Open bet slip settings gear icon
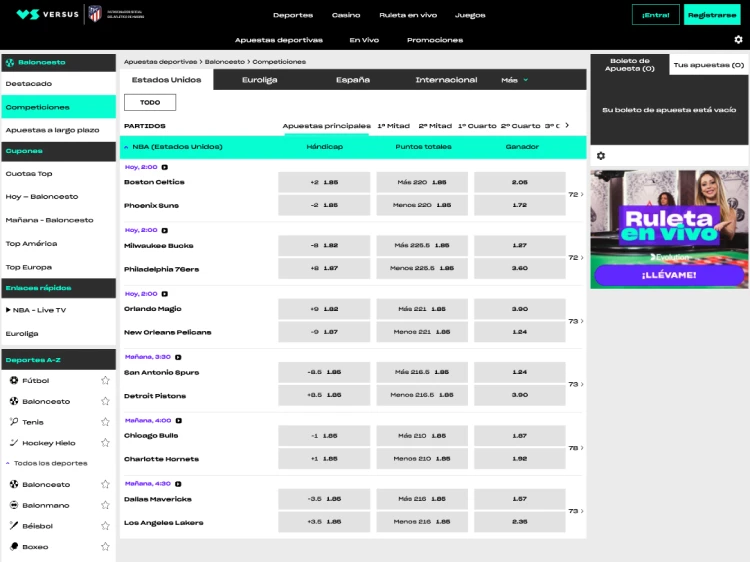Screen dimensions: 750x562 click(x=600, y=156)
